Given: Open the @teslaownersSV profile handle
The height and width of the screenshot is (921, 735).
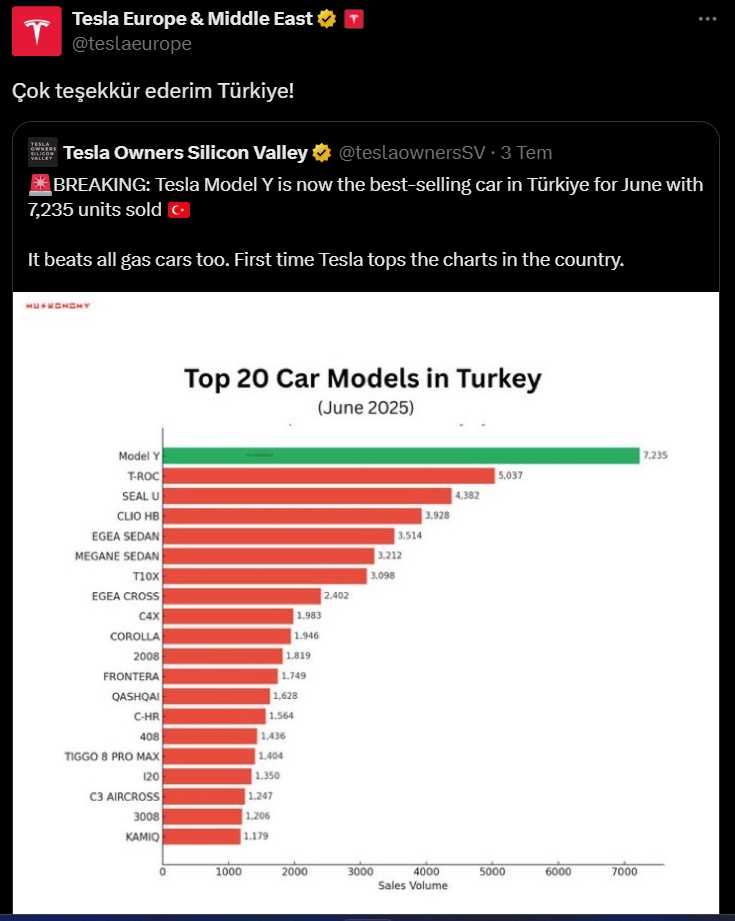Looking at the screenshot, I should pos(411,152).
